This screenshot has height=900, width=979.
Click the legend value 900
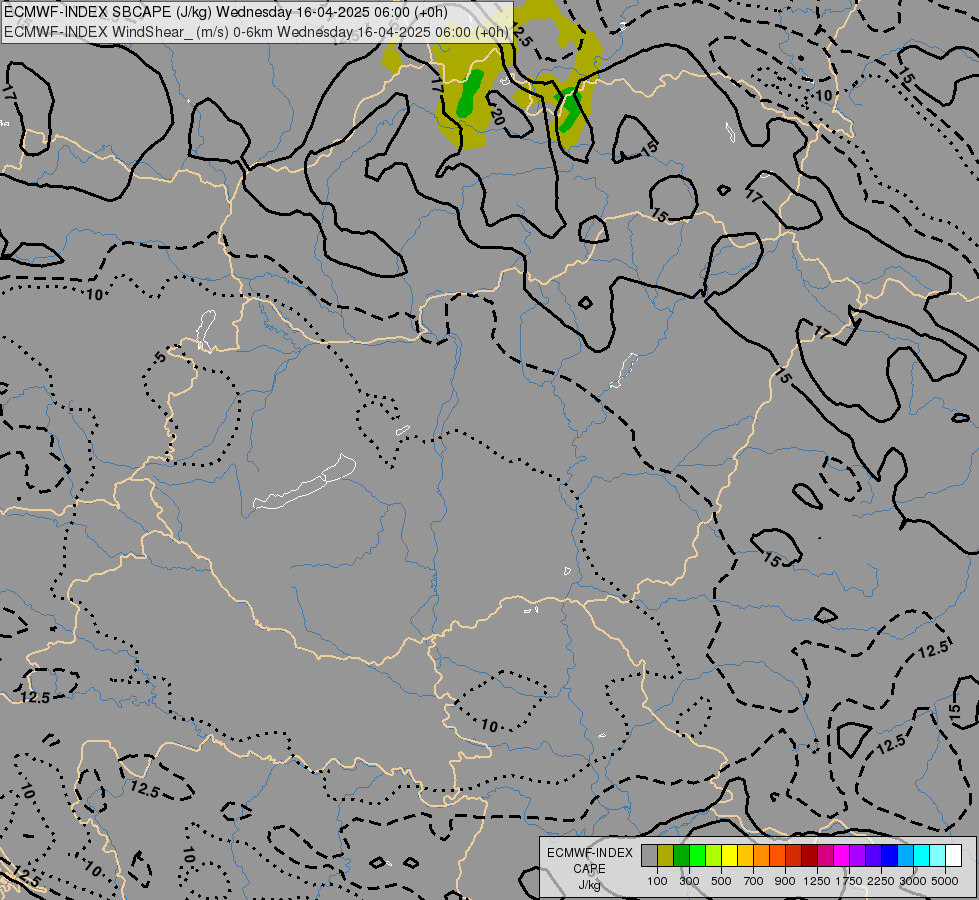tap(785, 881)
